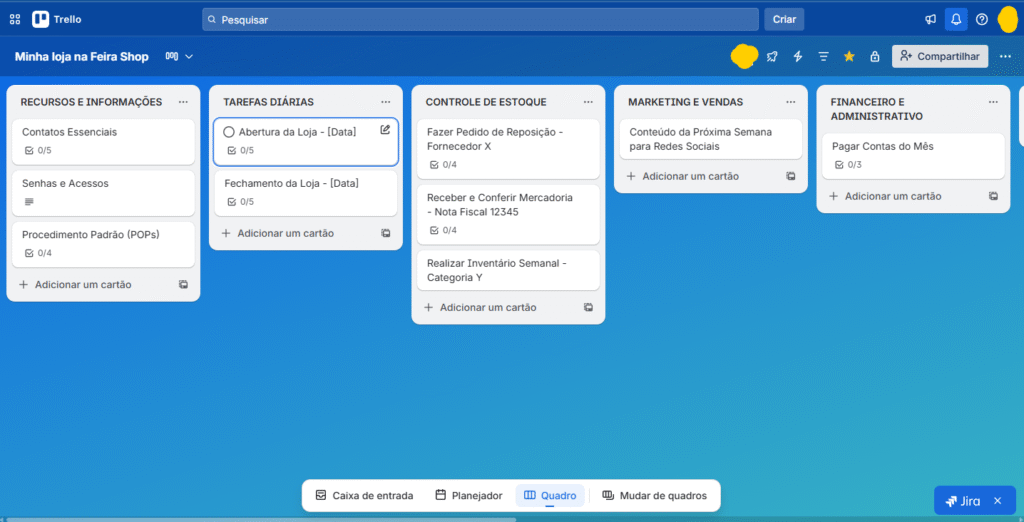1024x522 pixels.
Task: Open the board visibility lock icon
Action: tap(874, 57)
